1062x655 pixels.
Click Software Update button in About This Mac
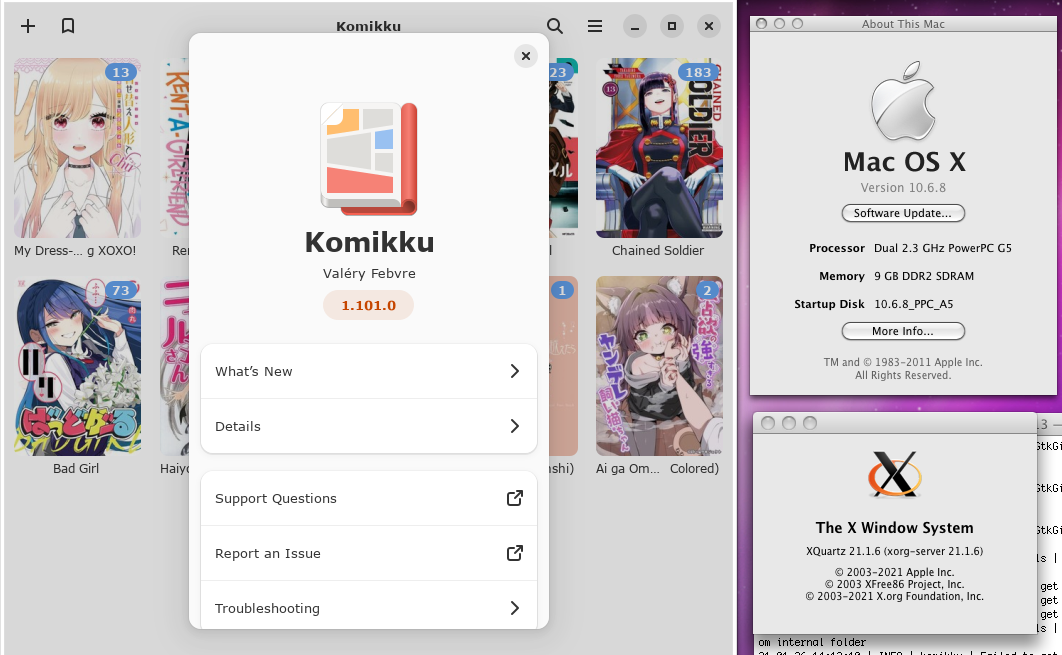[x=903, y=213]
